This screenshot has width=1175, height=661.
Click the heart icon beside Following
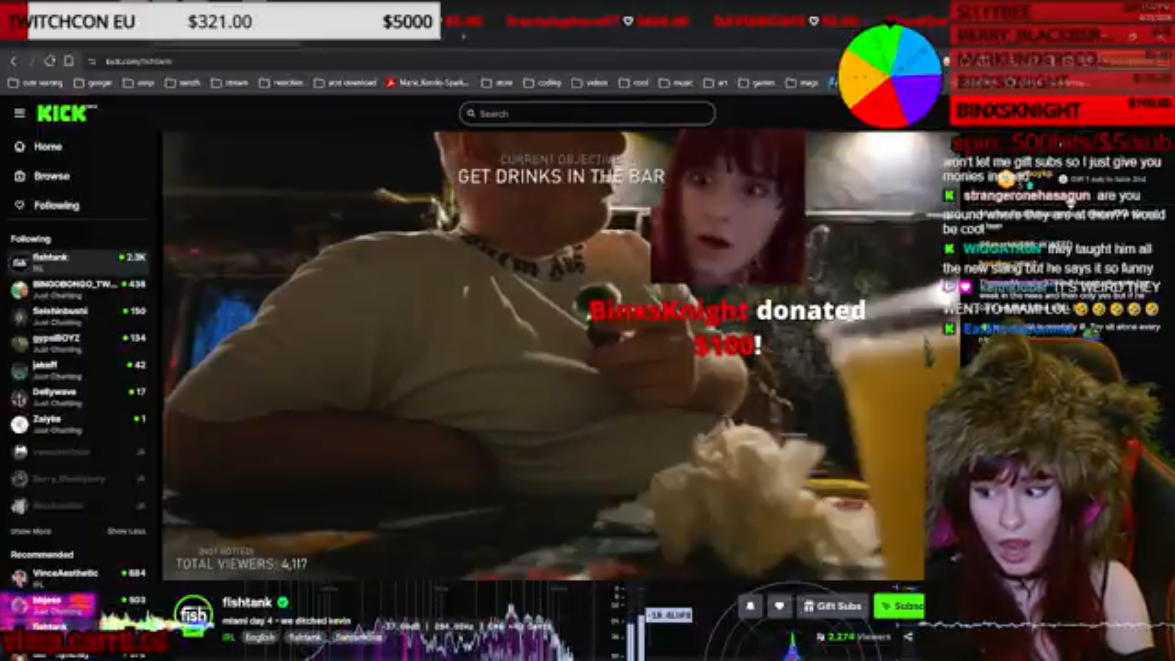[x=19, y=205]
